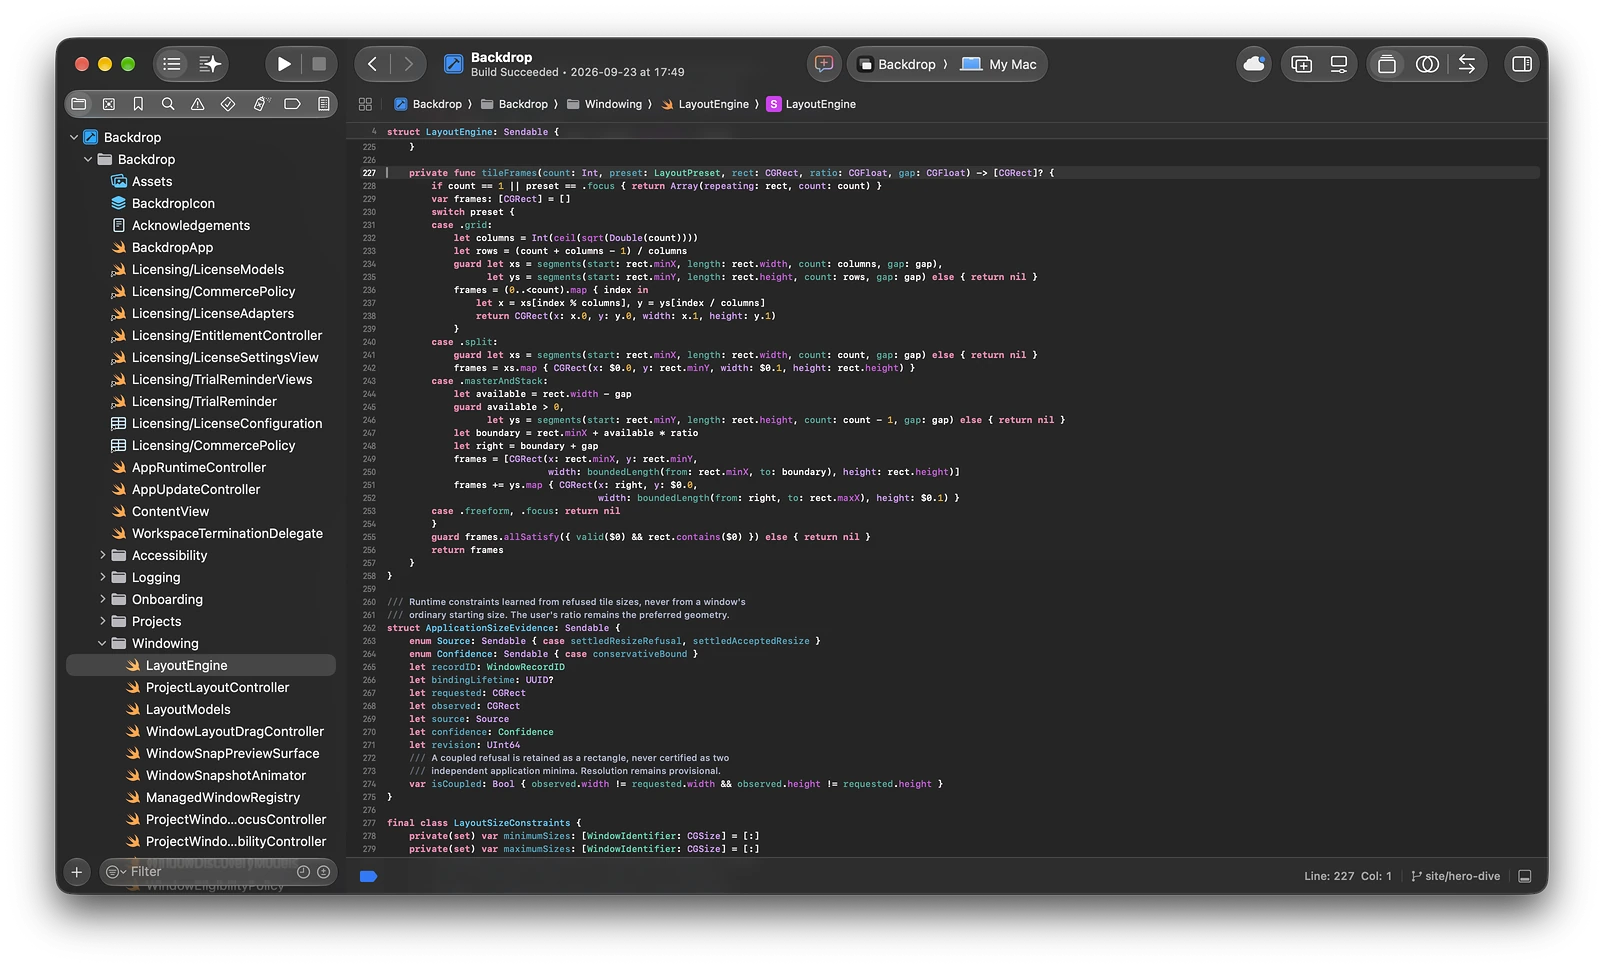Image resolution: width=1608 pixels, height=972 pixels.
Task: Toggle the stacked windows toolbar button
Action: 1387,64
